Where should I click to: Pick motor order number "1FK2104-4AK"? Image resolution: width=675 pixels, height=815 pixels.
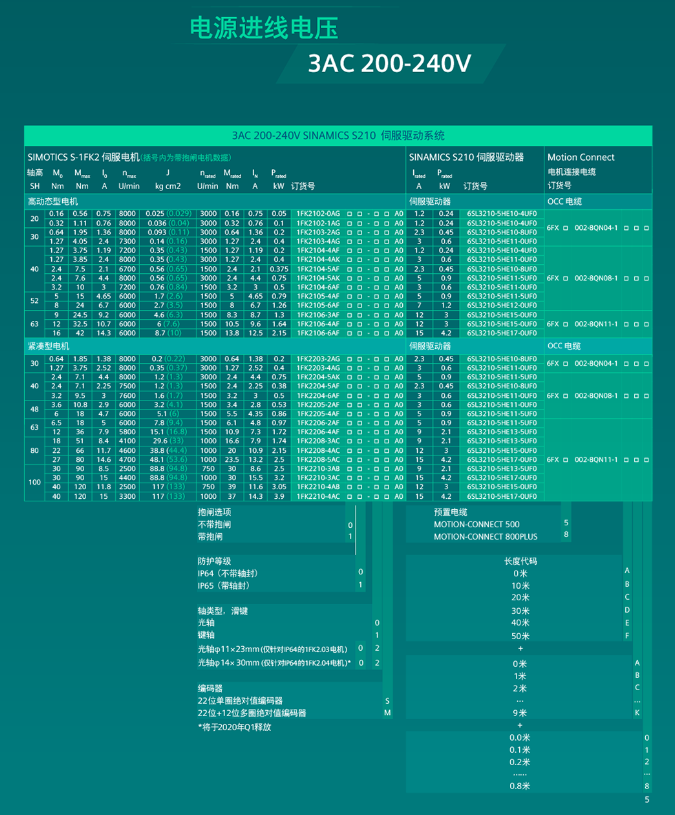tap(318, 259)
